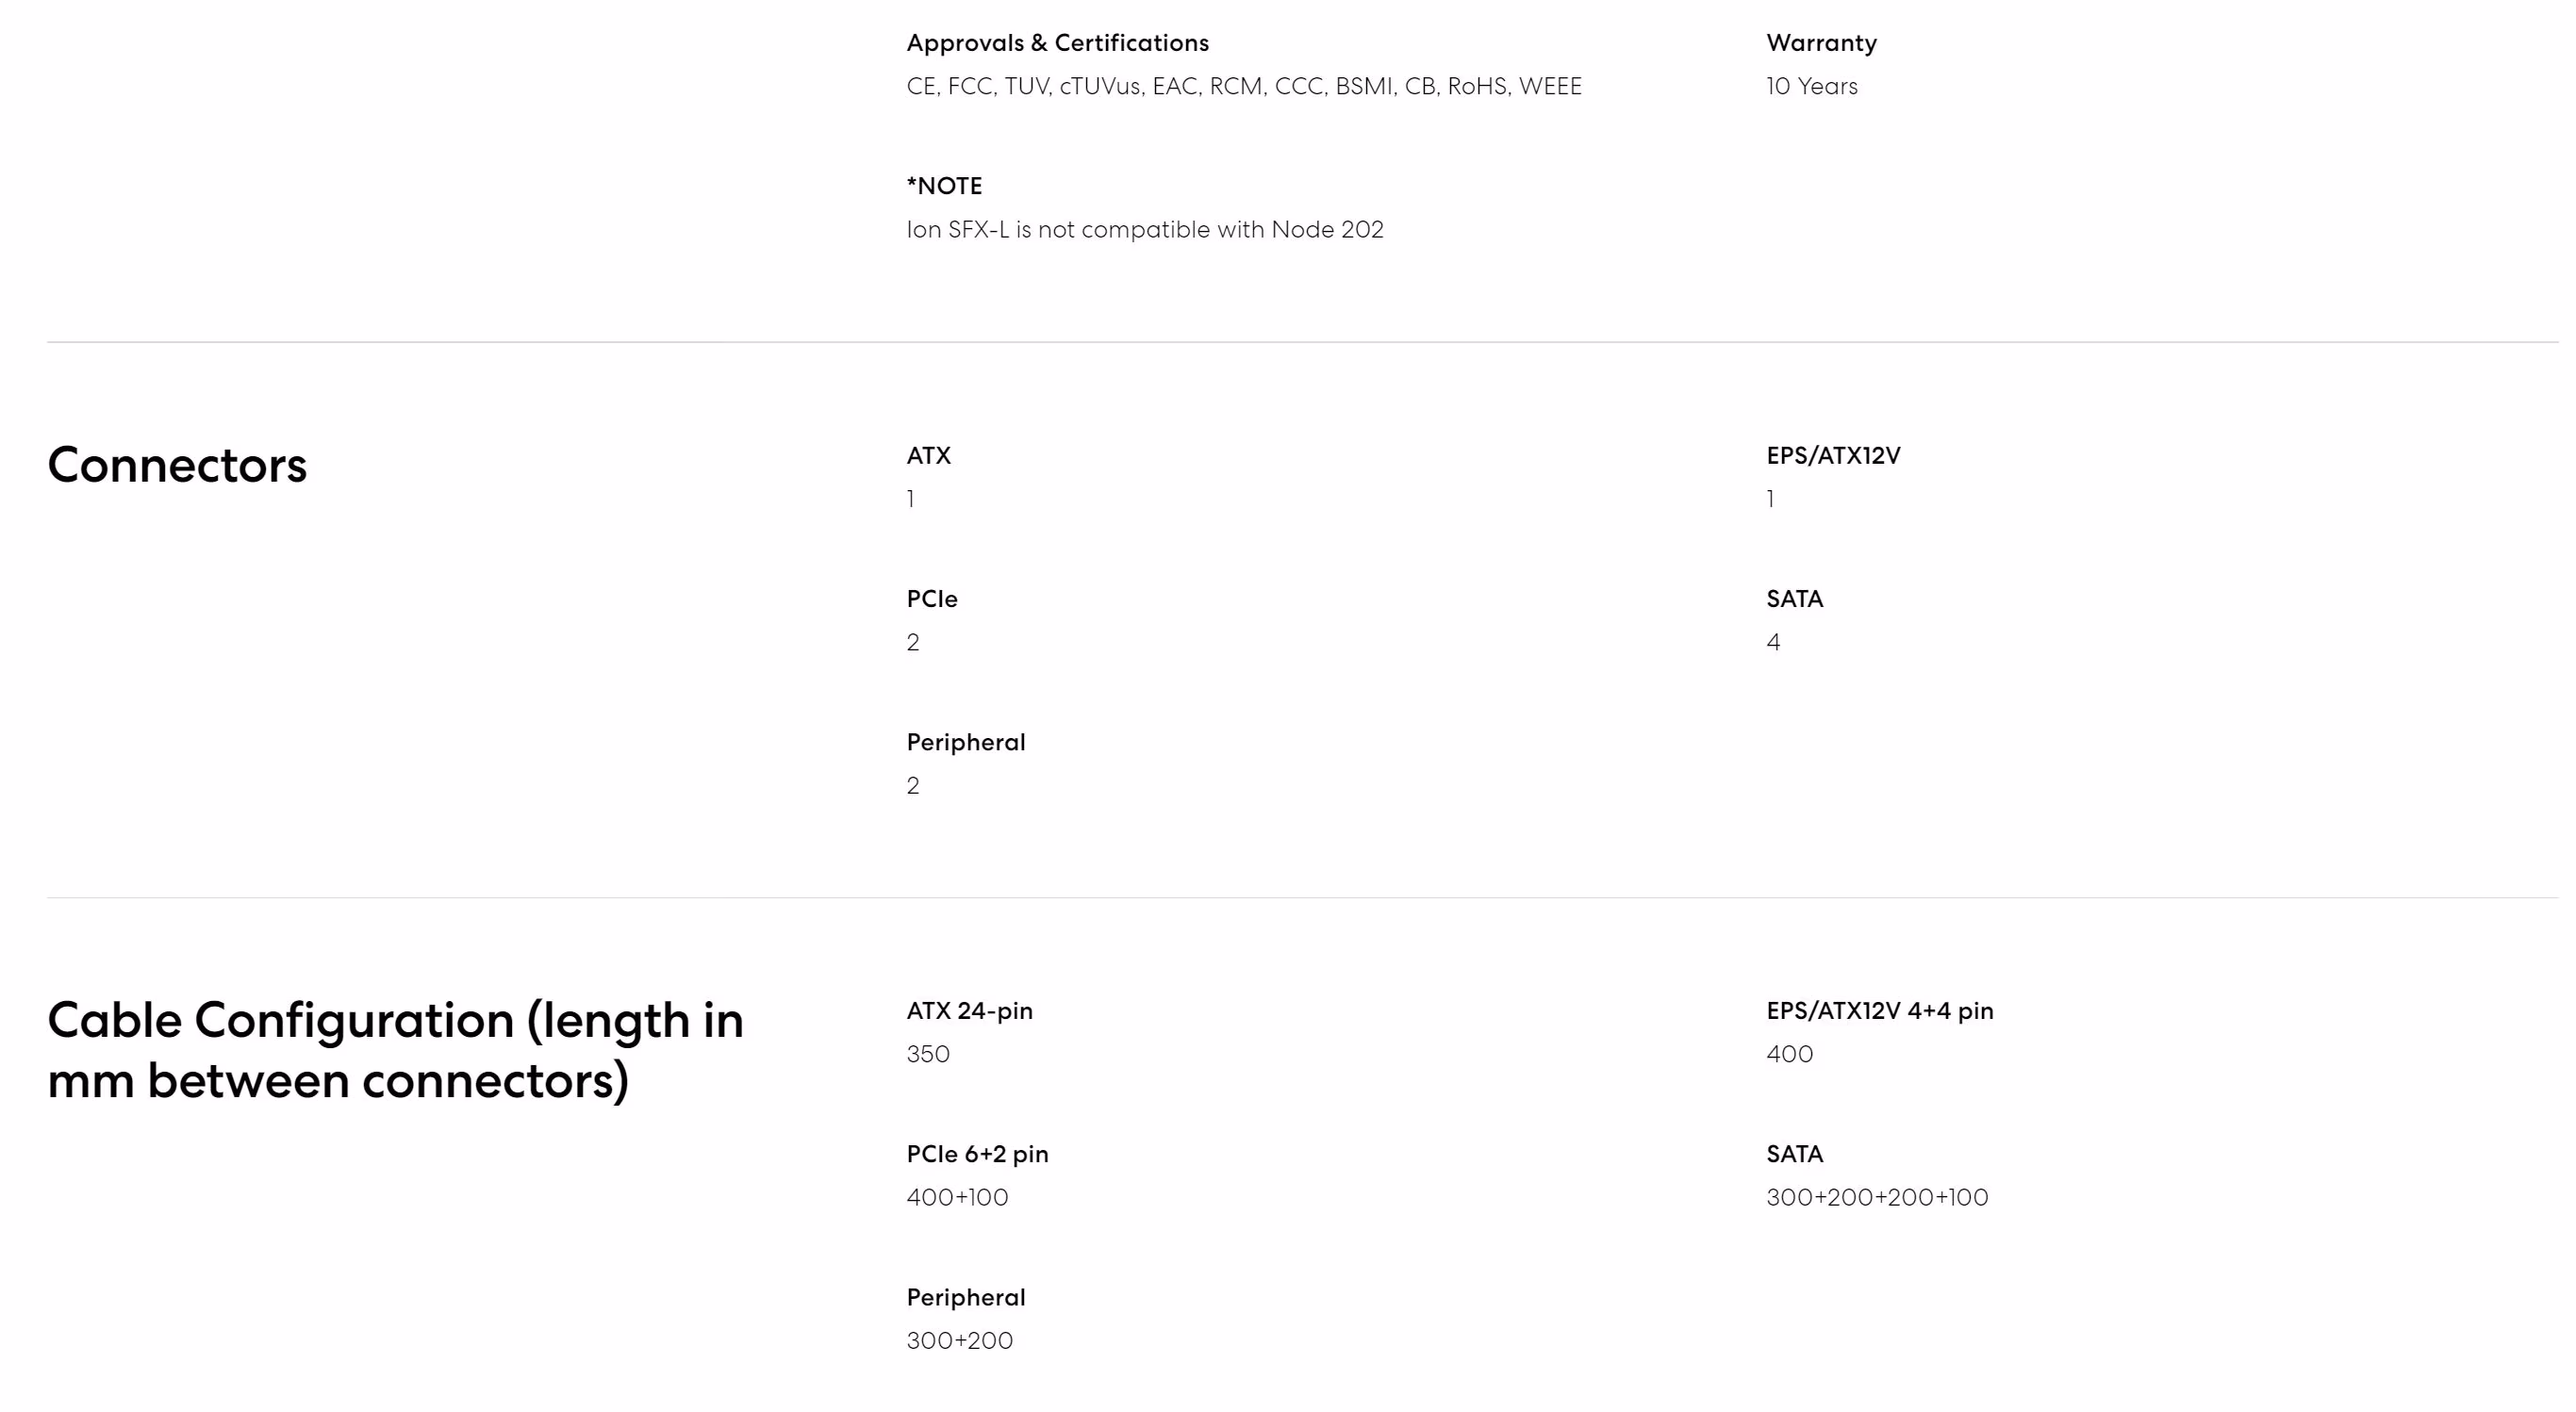Image resolution: width=2576 pixels, height=1412 pixels.
Task: Select the 350 cable length value
Action: (x=928, y=1054)
